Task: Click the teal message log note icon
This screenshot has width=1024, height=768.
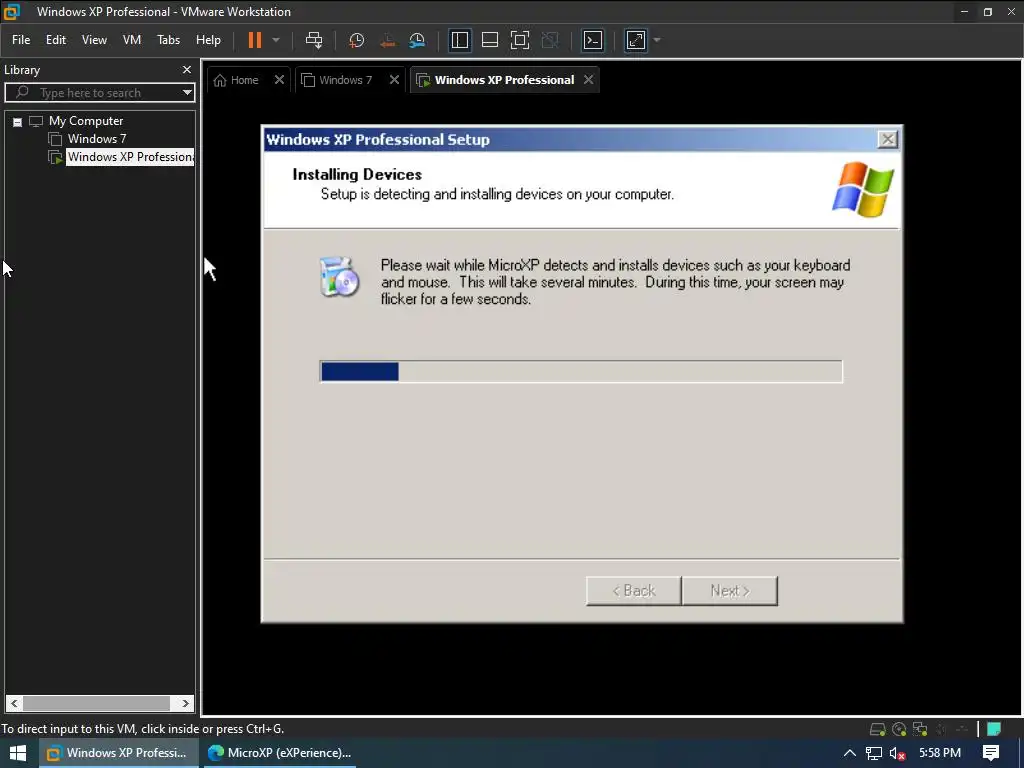Action: (994, 729)
